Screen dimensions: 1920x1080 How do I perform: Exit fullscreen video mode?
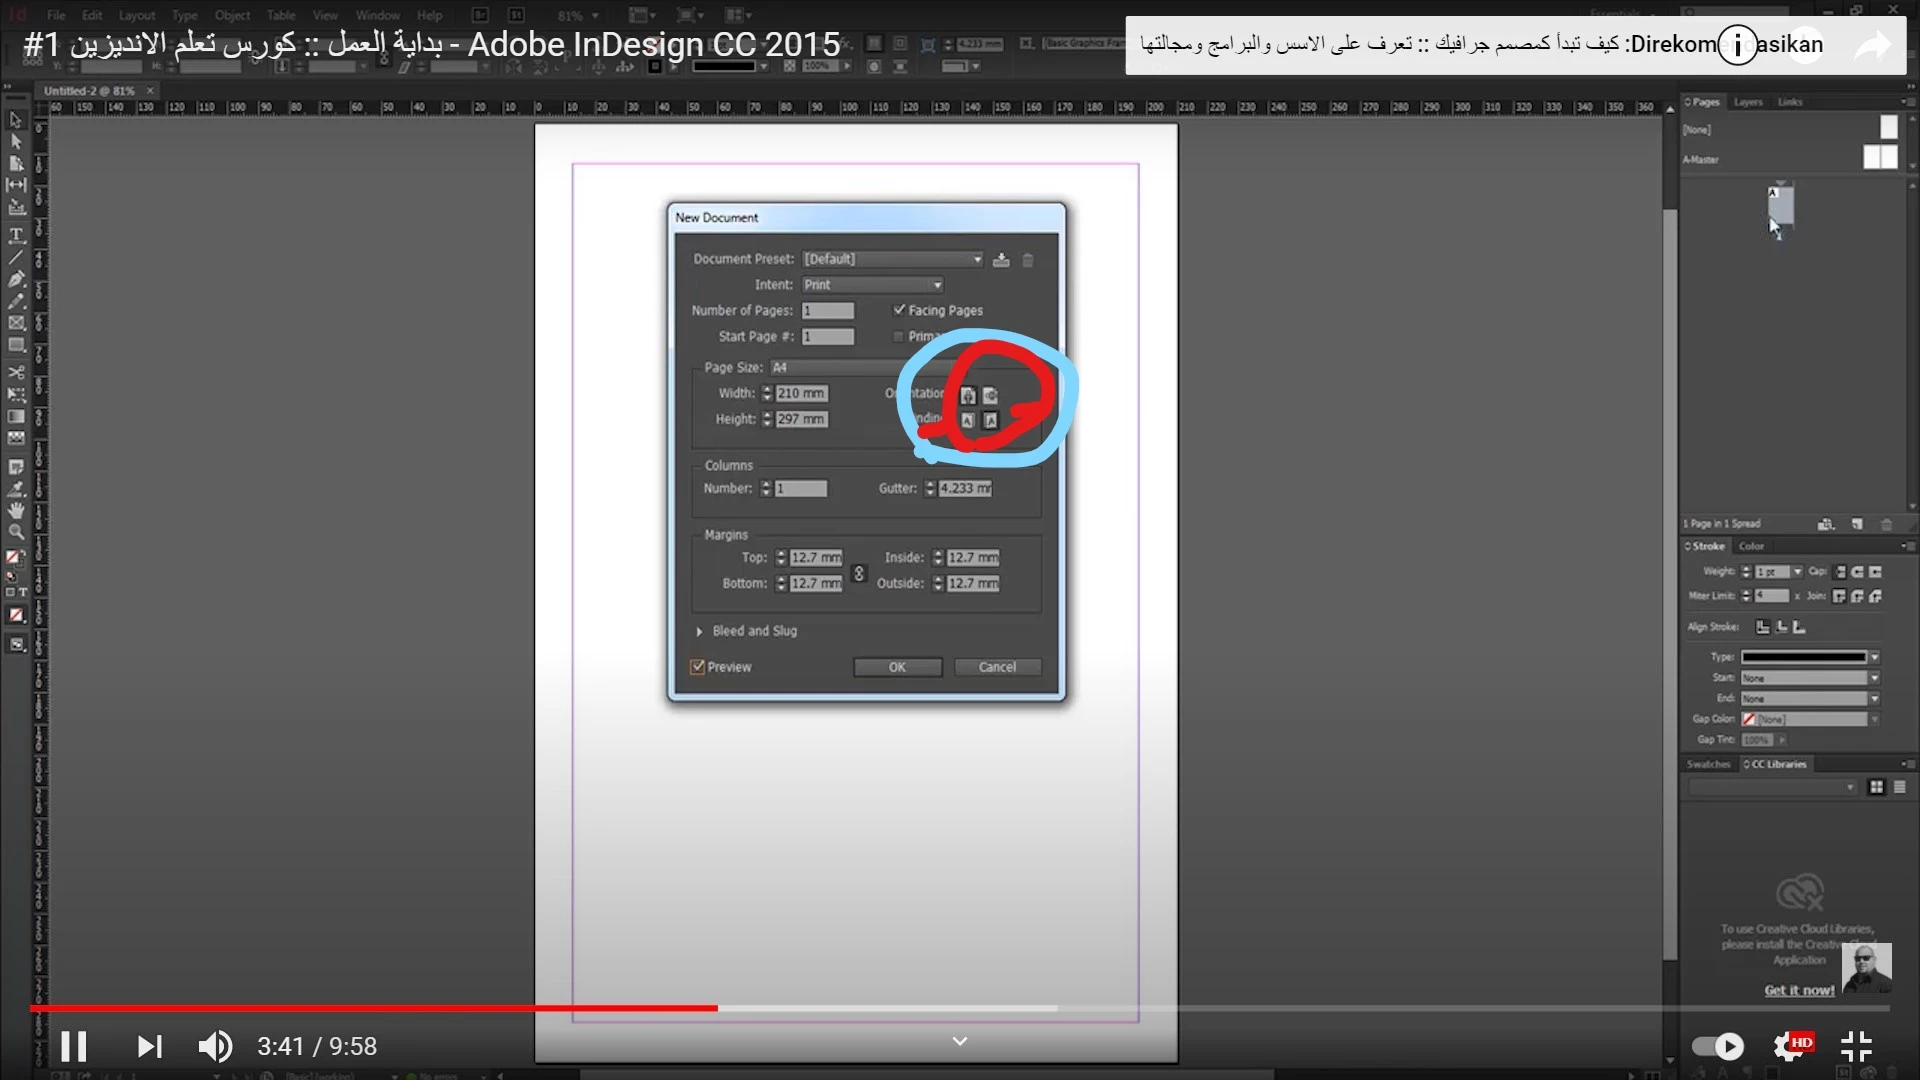(x=1856, y=1046)
